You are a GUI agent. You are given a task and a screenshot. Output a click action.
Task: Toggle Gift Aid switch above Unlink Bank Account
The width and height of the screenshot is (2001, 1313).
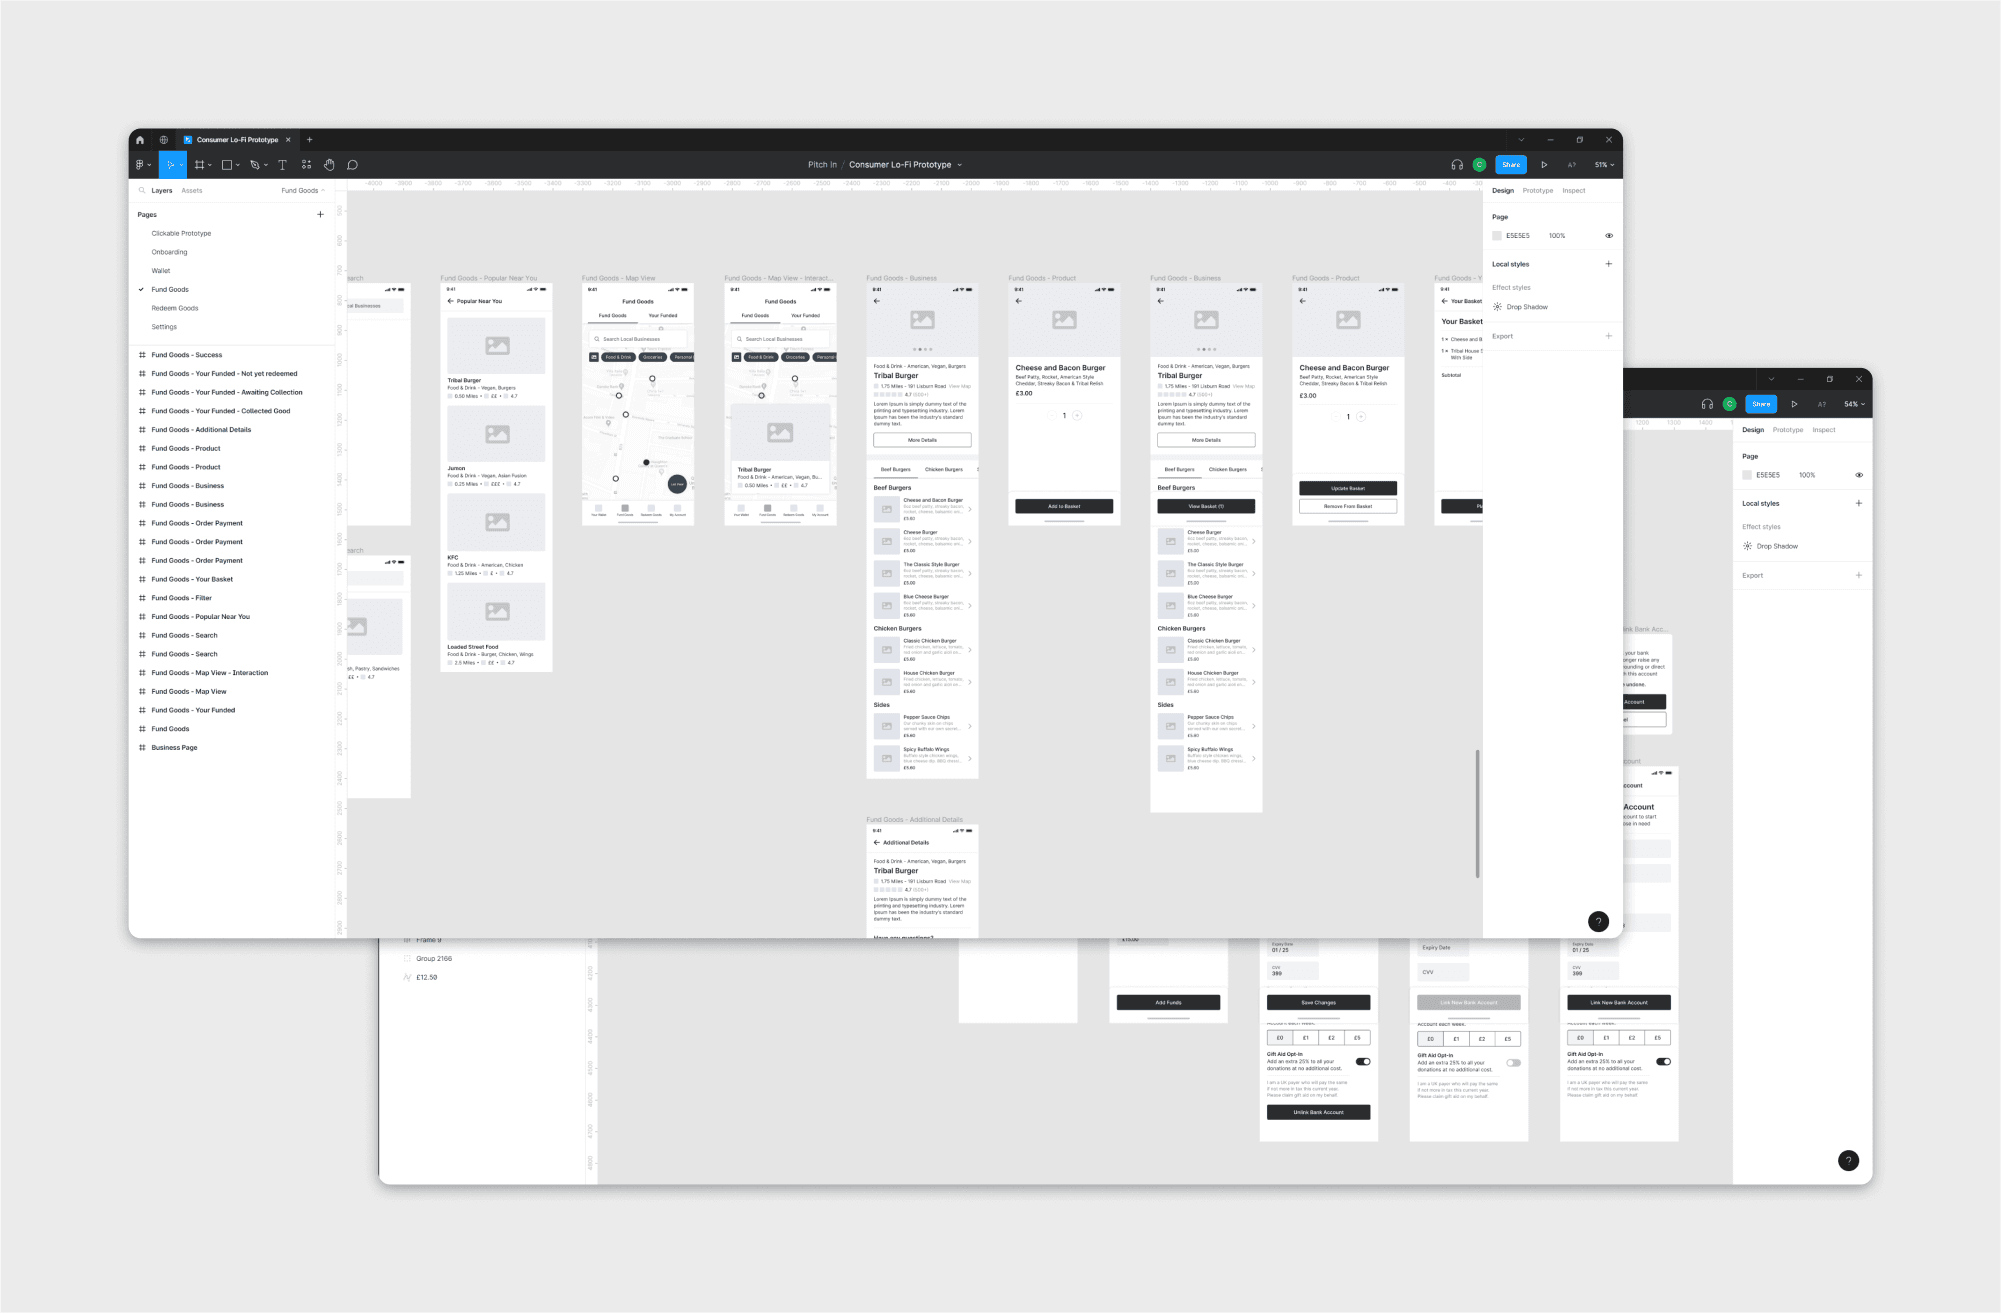(1363, 1062)
